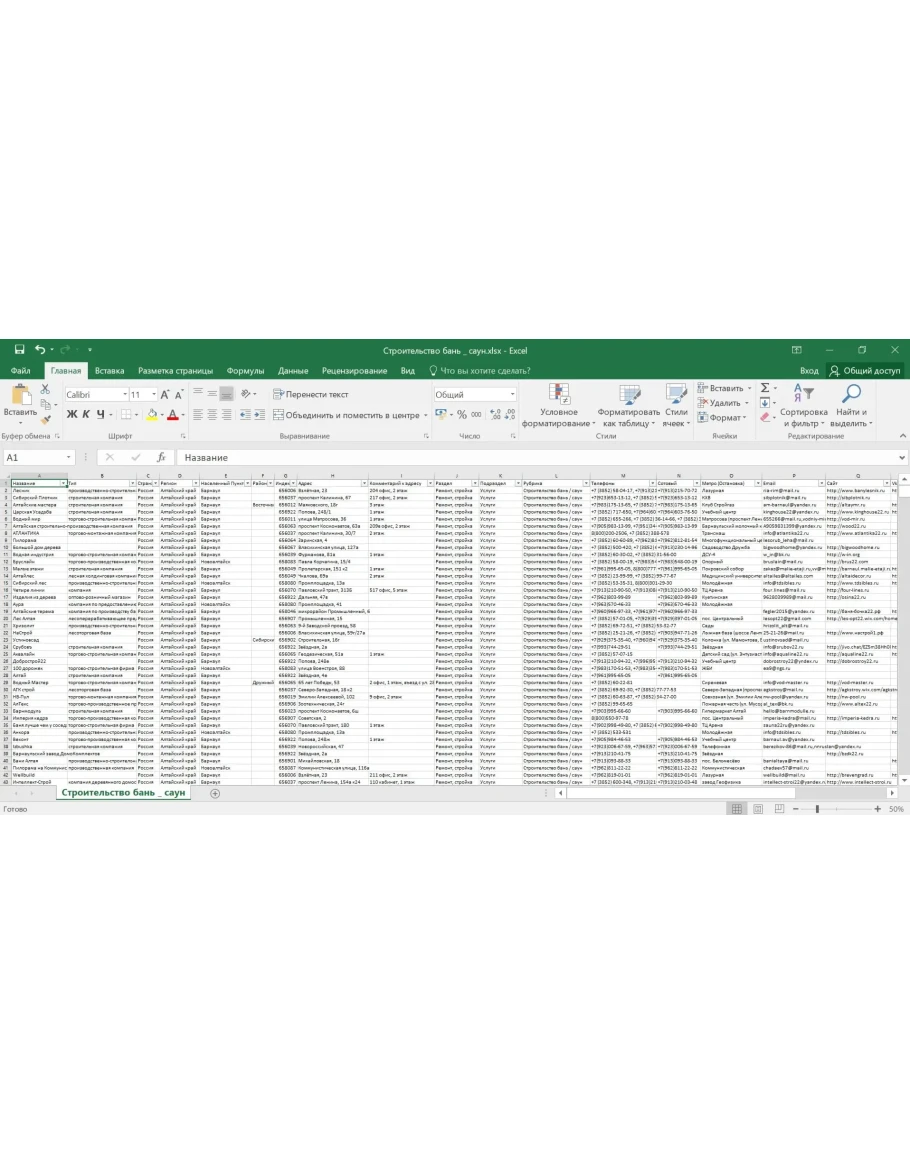Click Clear eraser icon
This screenshot has width=910, height=1155.
click(765, 418)
